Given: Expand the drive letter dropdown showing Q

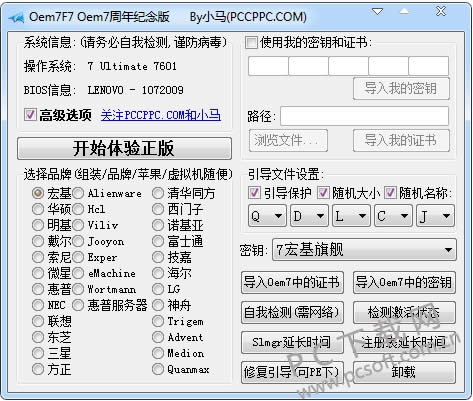Looking at the screenshot, I should (267, 216).
